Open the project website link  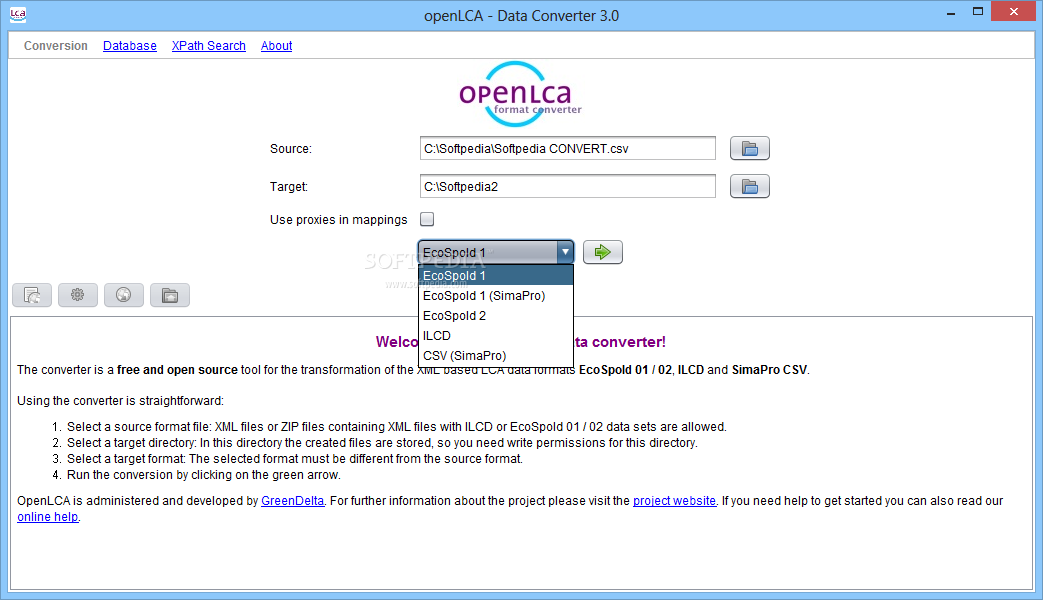click(674, 501)
